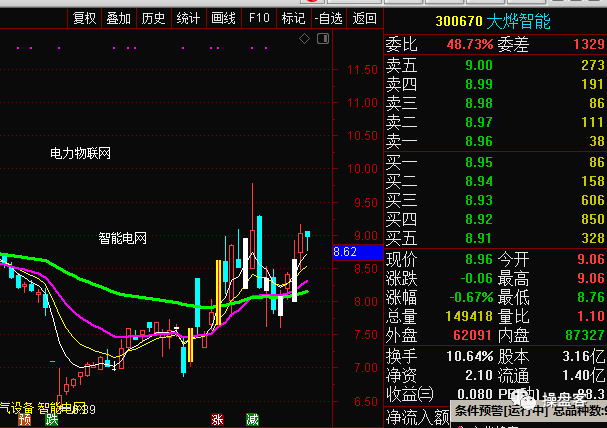This screenshot has height=428, width=607.
Task: Click 最低 value 8.76
Action: [x=591, y=297]
